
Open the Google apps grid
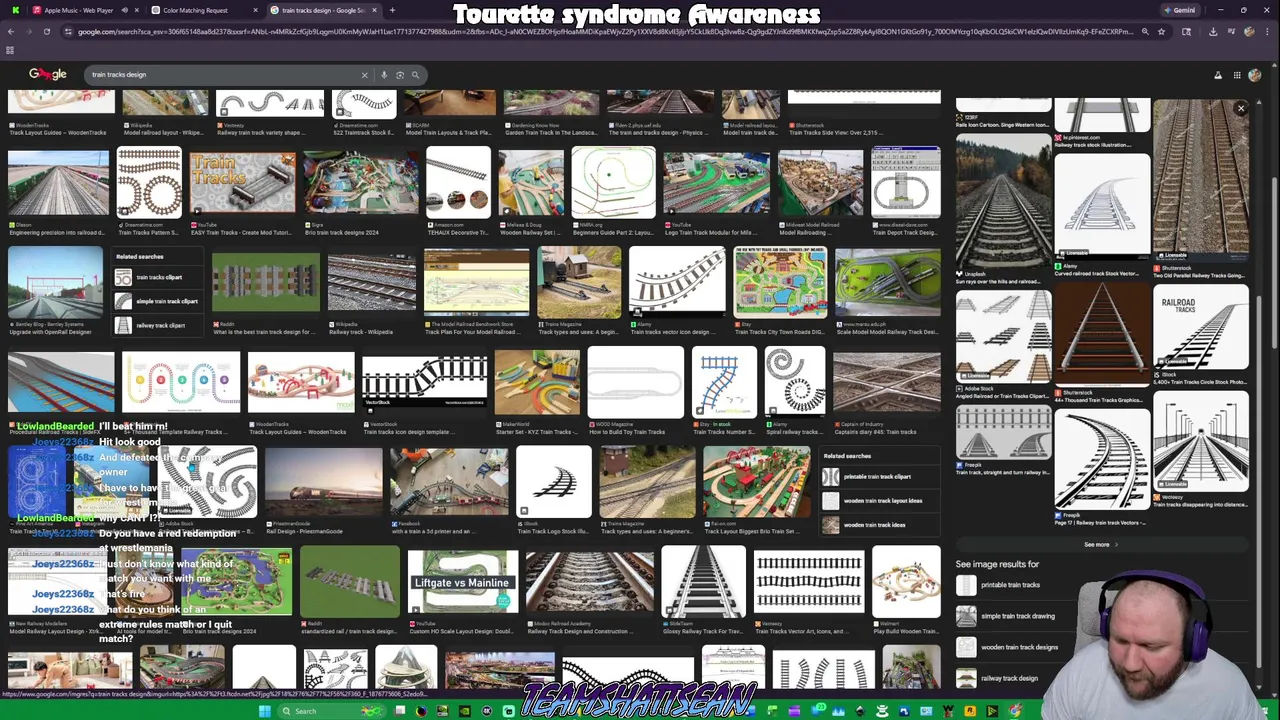pyautogui.click(x=1237, y=75)
